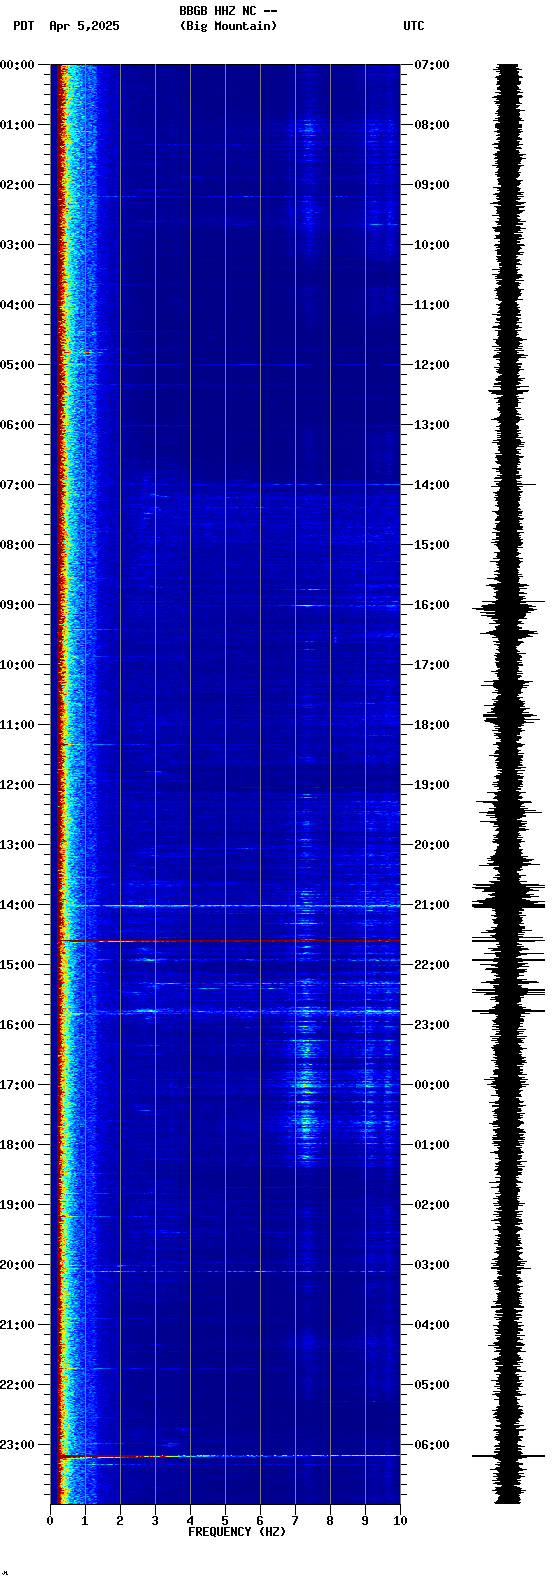Click the 21:00 UTC time label
Image resolution: width=552 pixels, height=1584 pixels.
[x=432, y=905]
